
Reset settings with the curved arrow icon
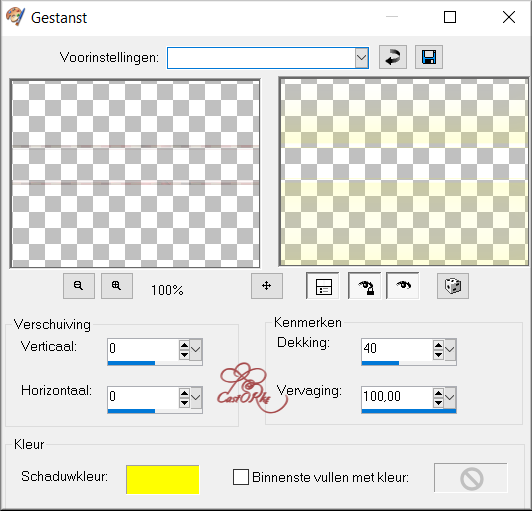click(x=393, y=57)
